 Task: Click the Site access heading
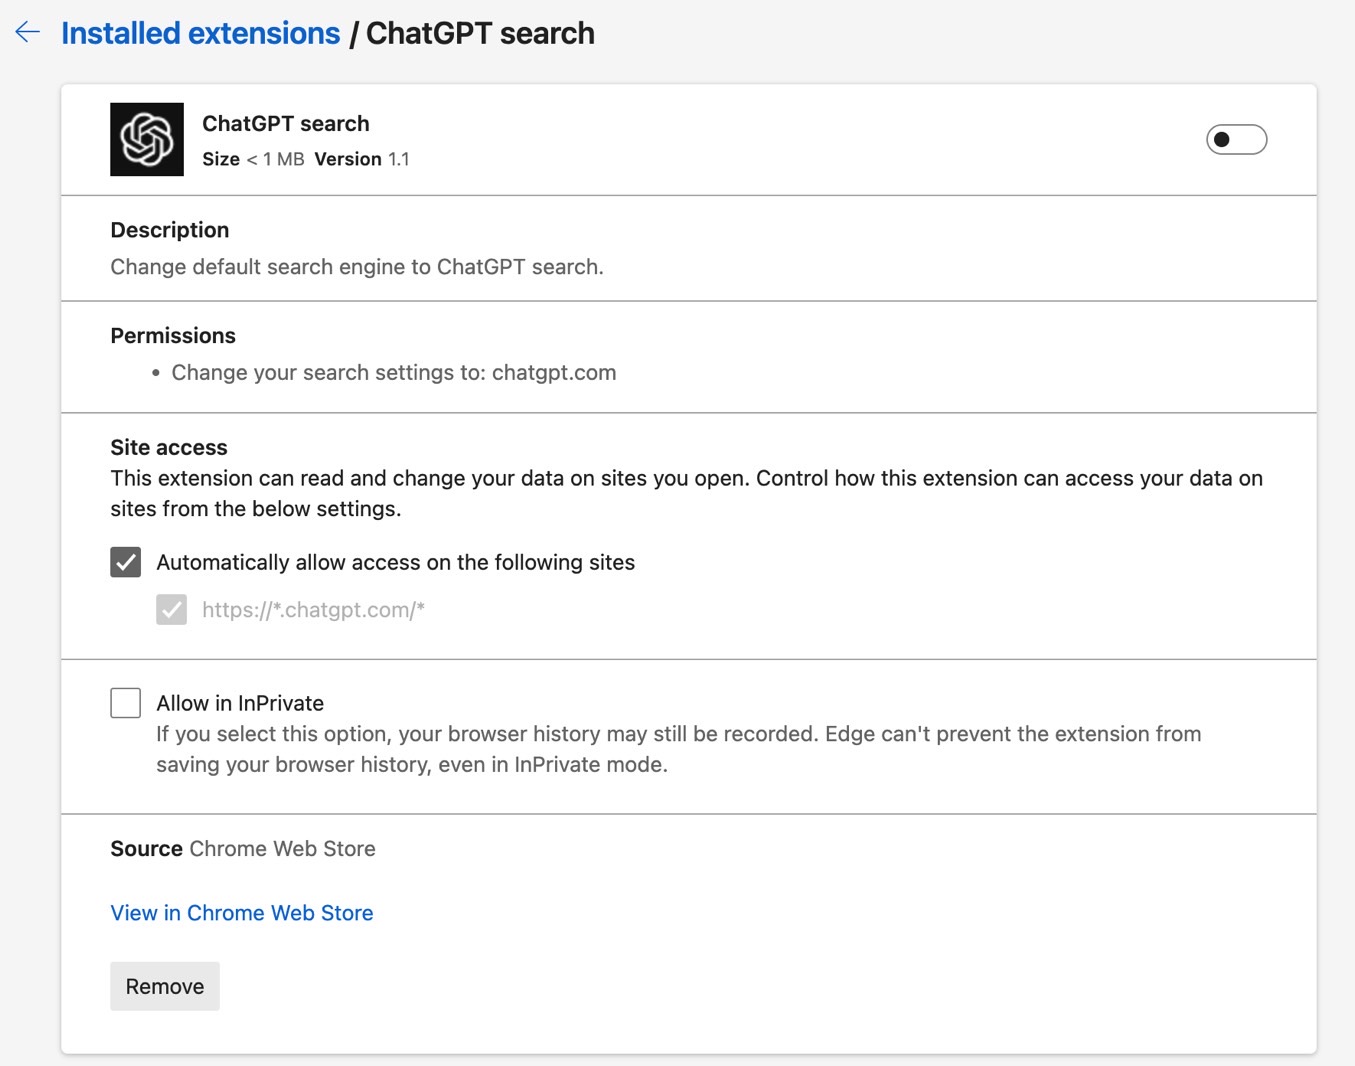(x=169, y=447)
